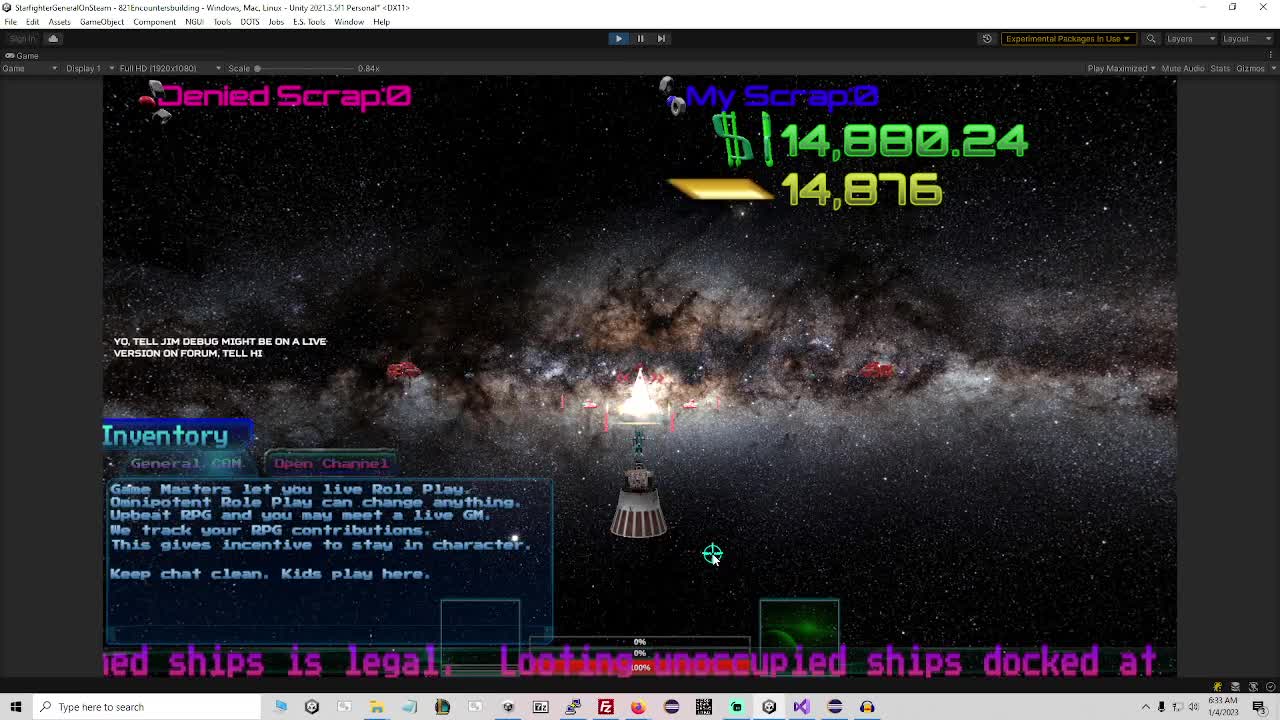Screen dimensions: 1280x720
Task: Toggle Mute Audio in the Game view
Action: click(1183, 68)
